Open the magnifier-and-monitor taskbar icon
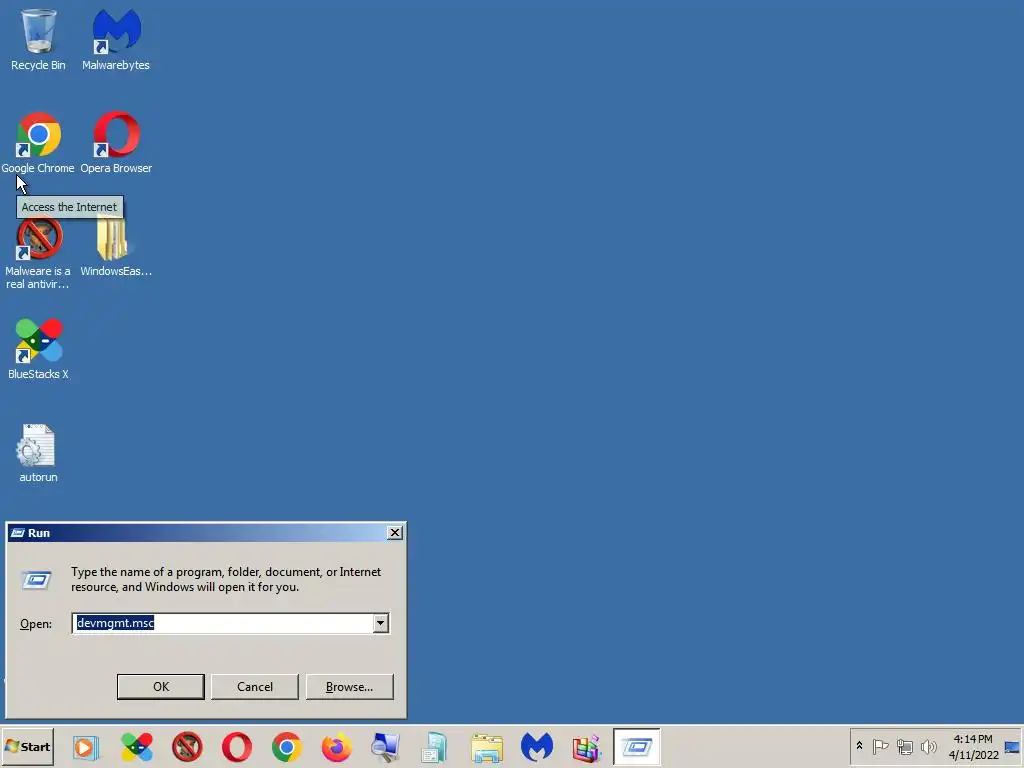 click(385, 747)
